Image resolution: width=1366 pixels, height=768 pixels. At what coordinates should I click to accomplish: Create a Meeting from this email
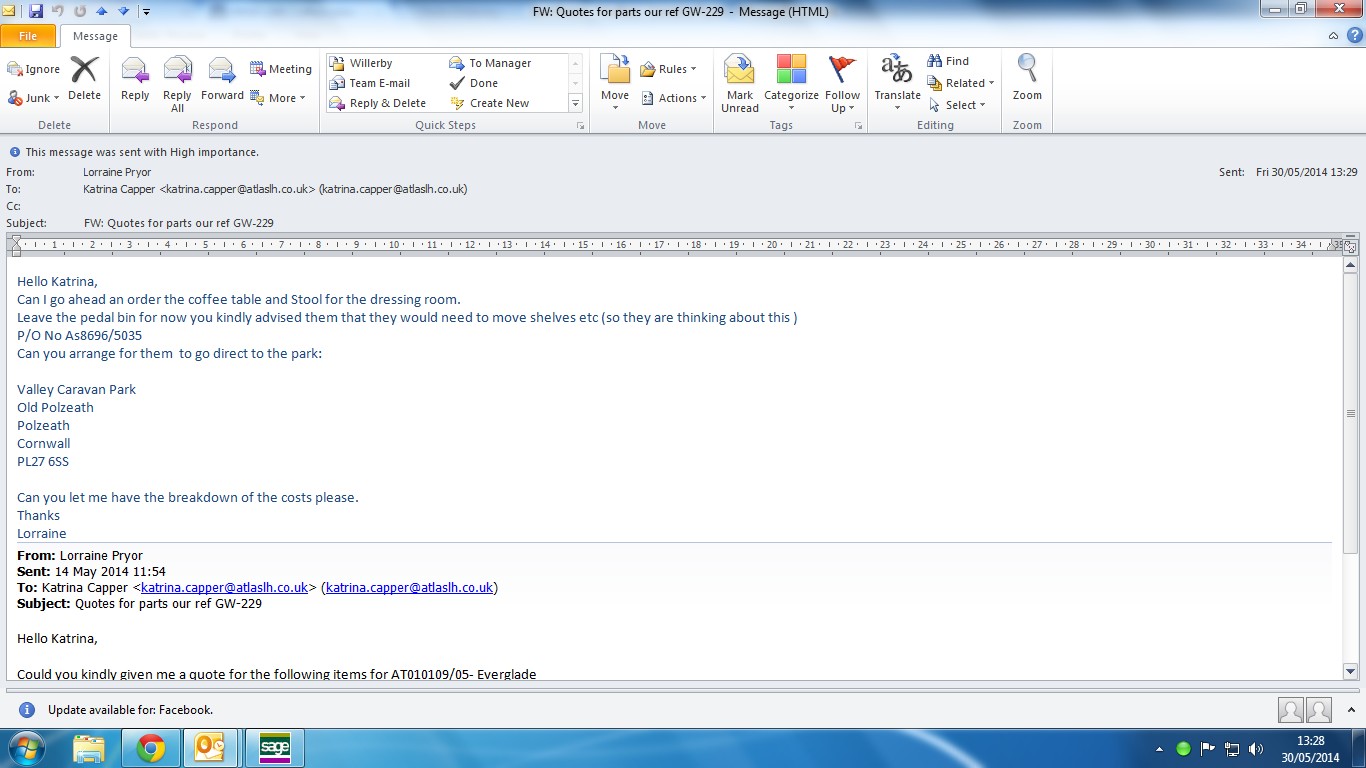[281, 69]
